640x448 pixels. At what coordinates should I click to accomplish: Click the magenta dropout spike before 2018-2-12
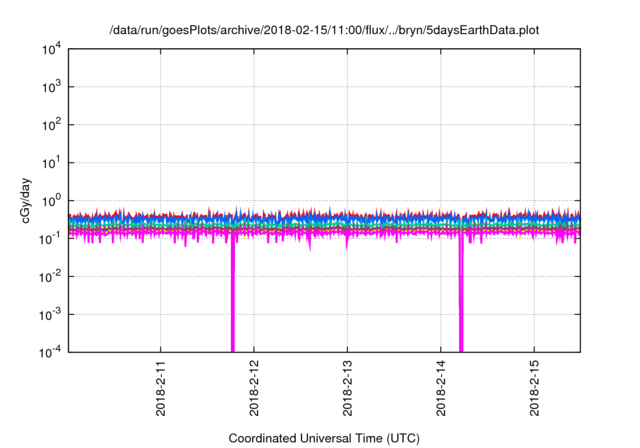pos(233,294)
